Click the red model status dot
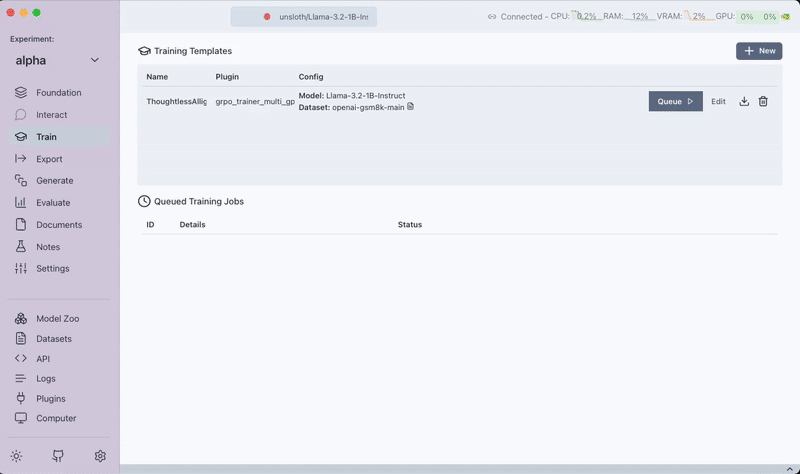The height and width of the screenshot is (474, 800). pos(267,17)
